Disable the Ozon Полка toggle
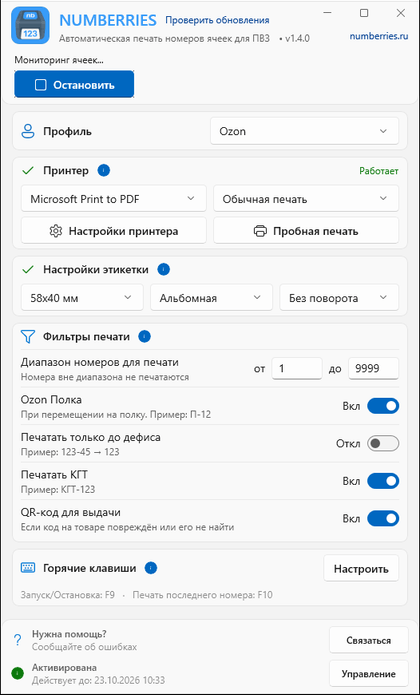 pyautogui.click(x=383, y=406)
